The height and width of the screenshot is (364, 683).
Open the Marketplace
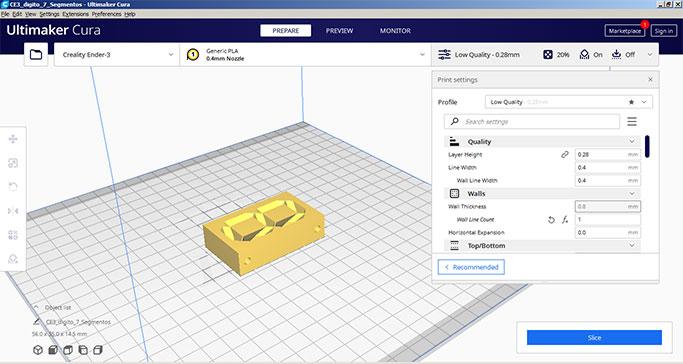[625, 31]
